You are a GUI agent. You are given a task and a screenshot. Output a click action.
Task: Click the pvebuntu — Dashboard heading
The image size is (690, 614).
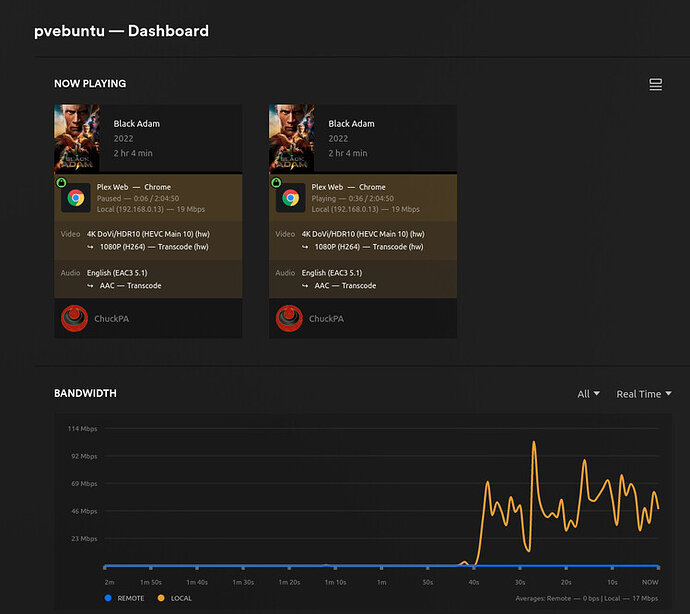(x=121, y=31)
